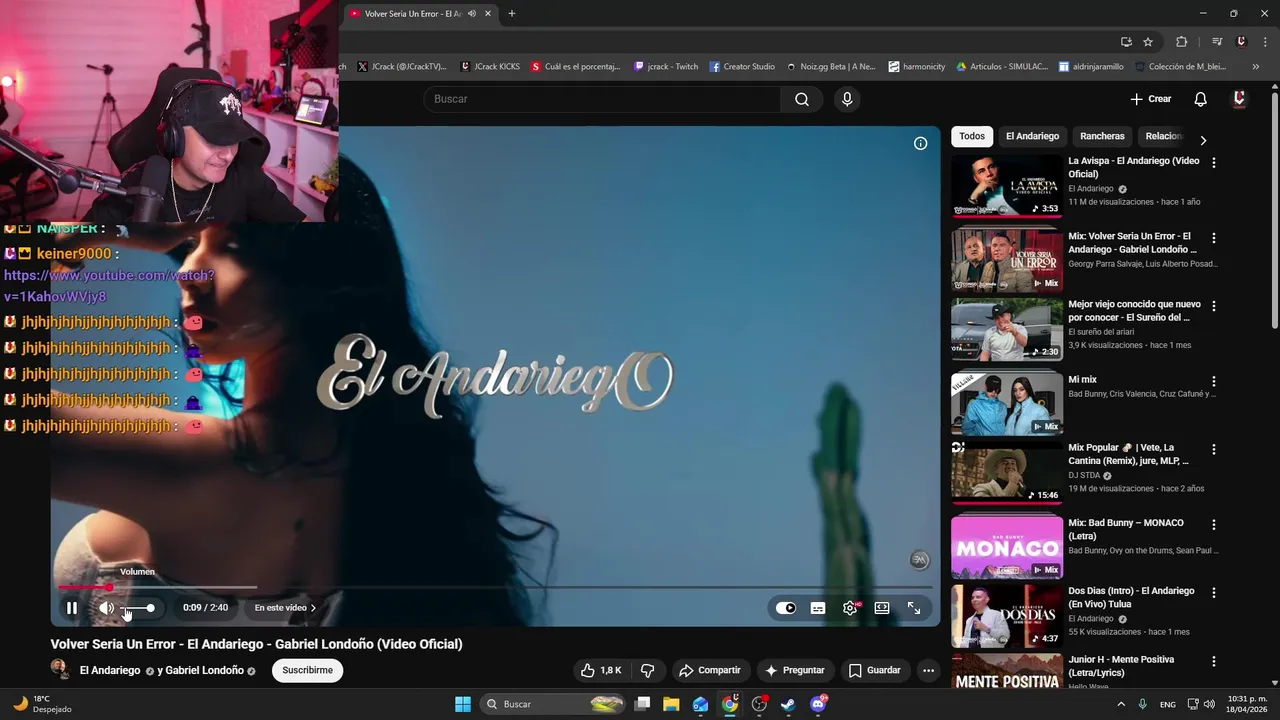Open Chrome media controls icon

coord(1217,42)
